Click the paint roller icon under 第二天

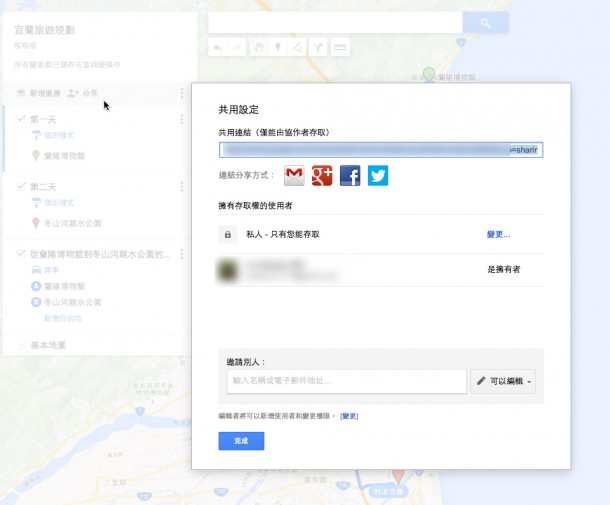point(36,203)
